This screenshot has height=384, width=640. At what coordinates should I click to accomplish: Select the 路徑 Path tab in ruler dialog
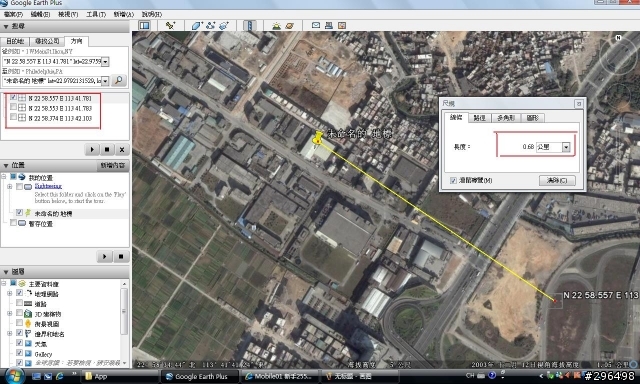tap(480, 118)
